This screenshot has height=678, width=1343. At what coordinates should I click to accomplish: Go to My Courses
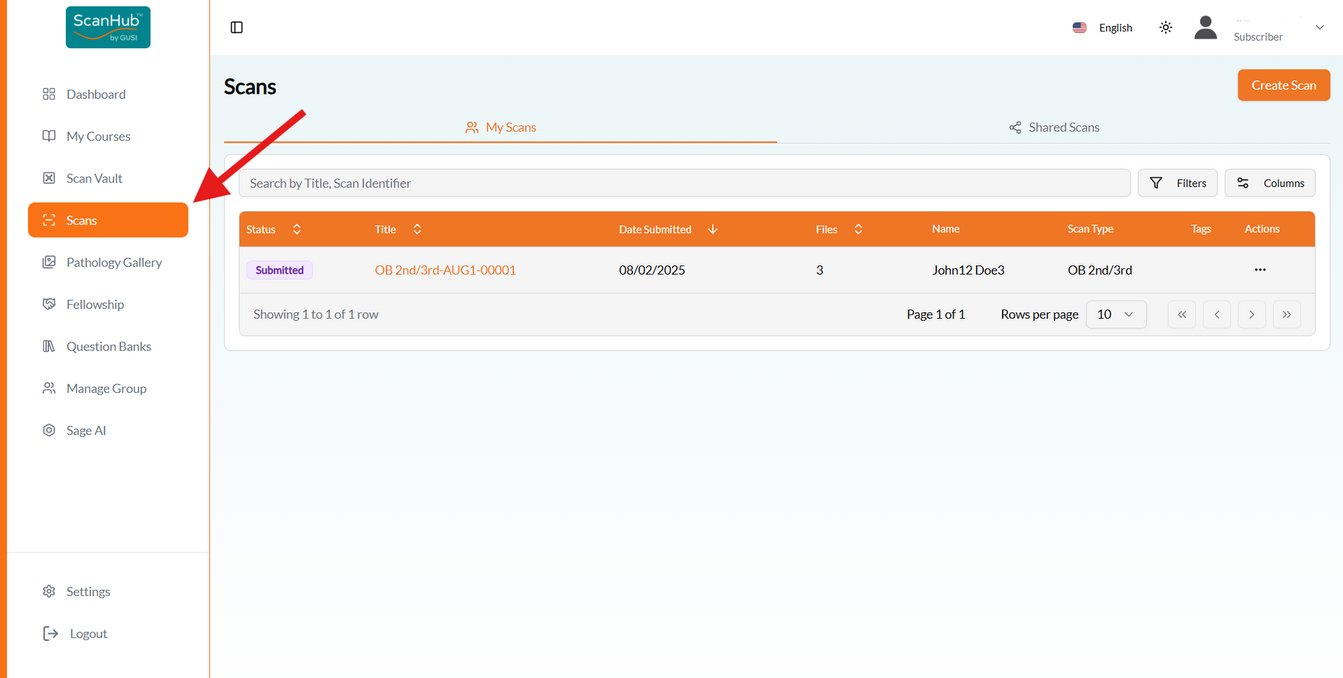(x=108, y=136)
